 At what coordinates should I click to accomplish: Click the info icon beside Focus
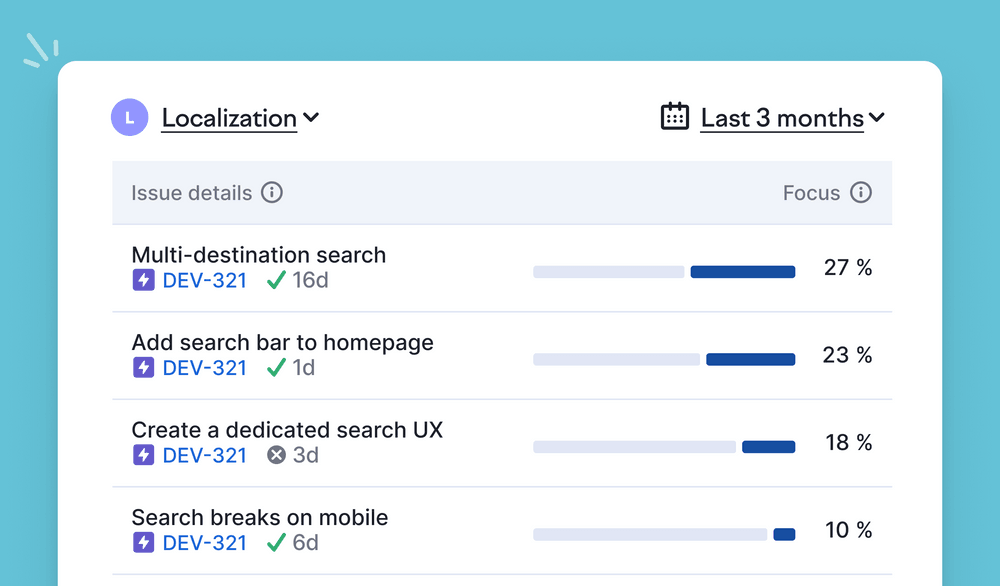pyautogui.click(x=861, y=193)
